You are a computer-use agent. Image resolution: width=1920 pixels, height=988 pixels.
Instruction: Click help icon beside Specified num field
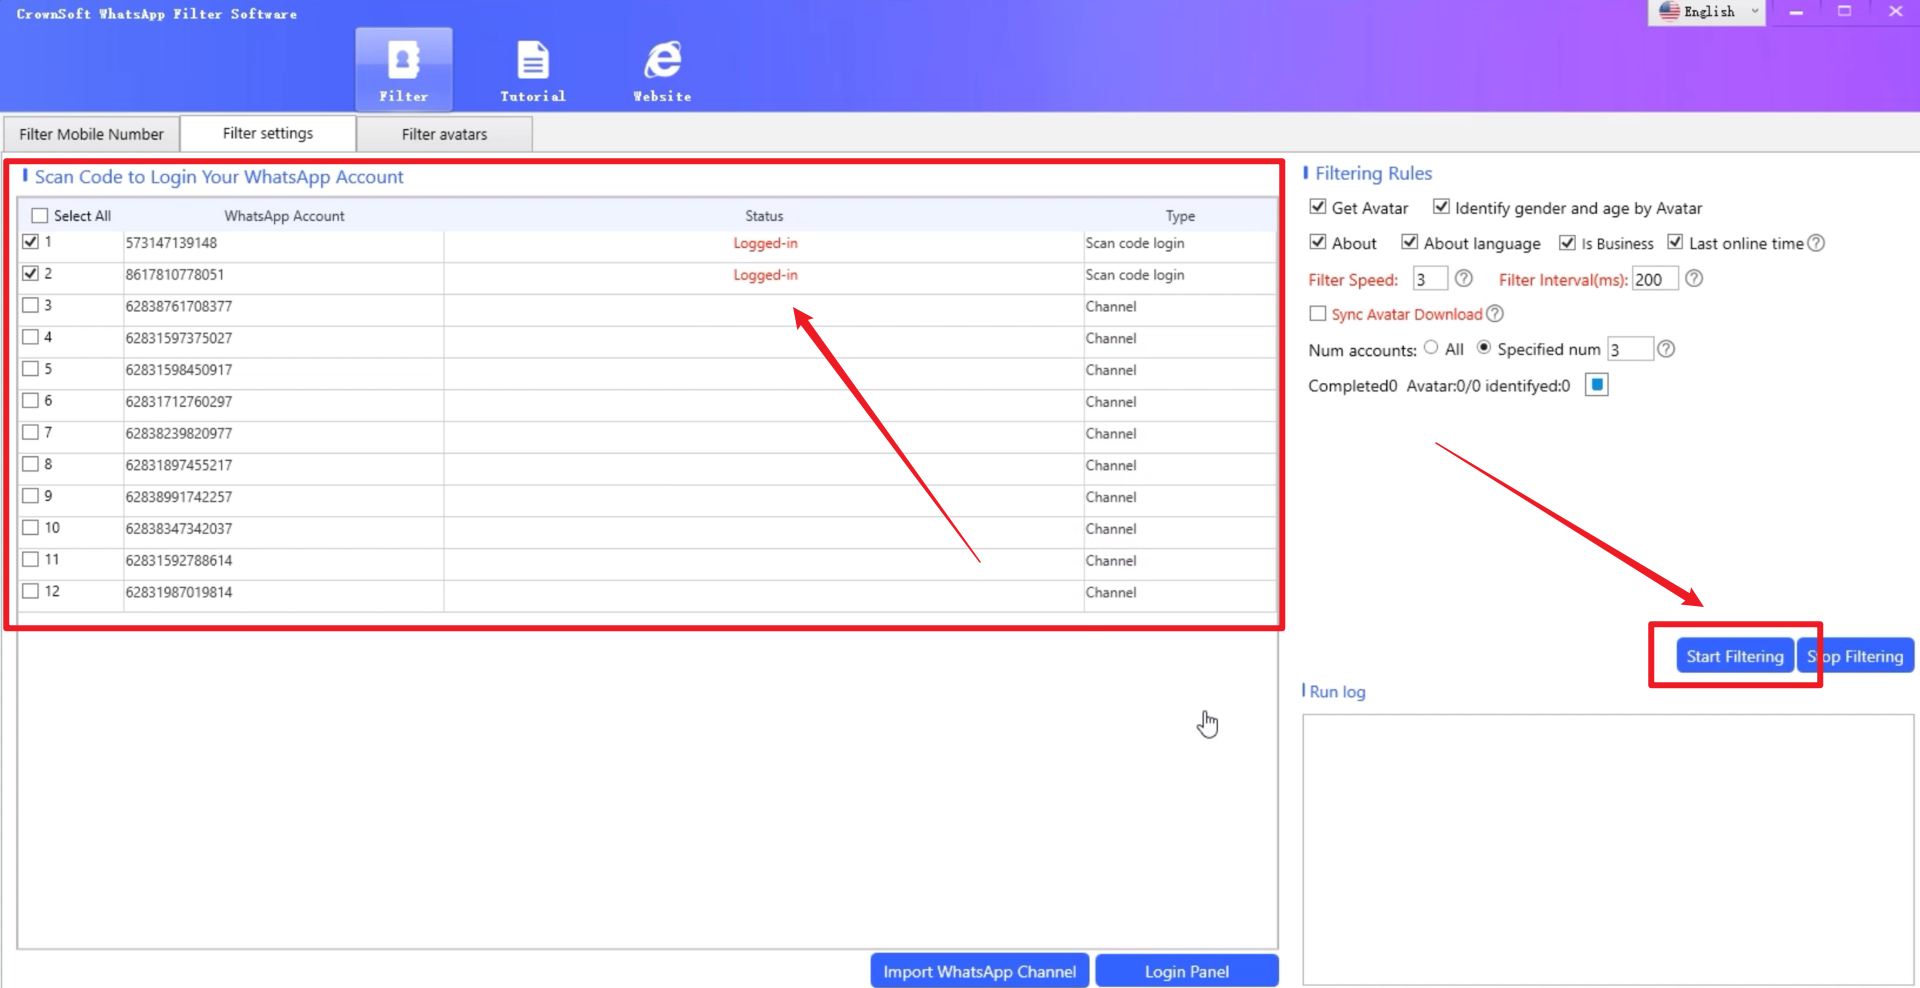tap(1666, 349)
